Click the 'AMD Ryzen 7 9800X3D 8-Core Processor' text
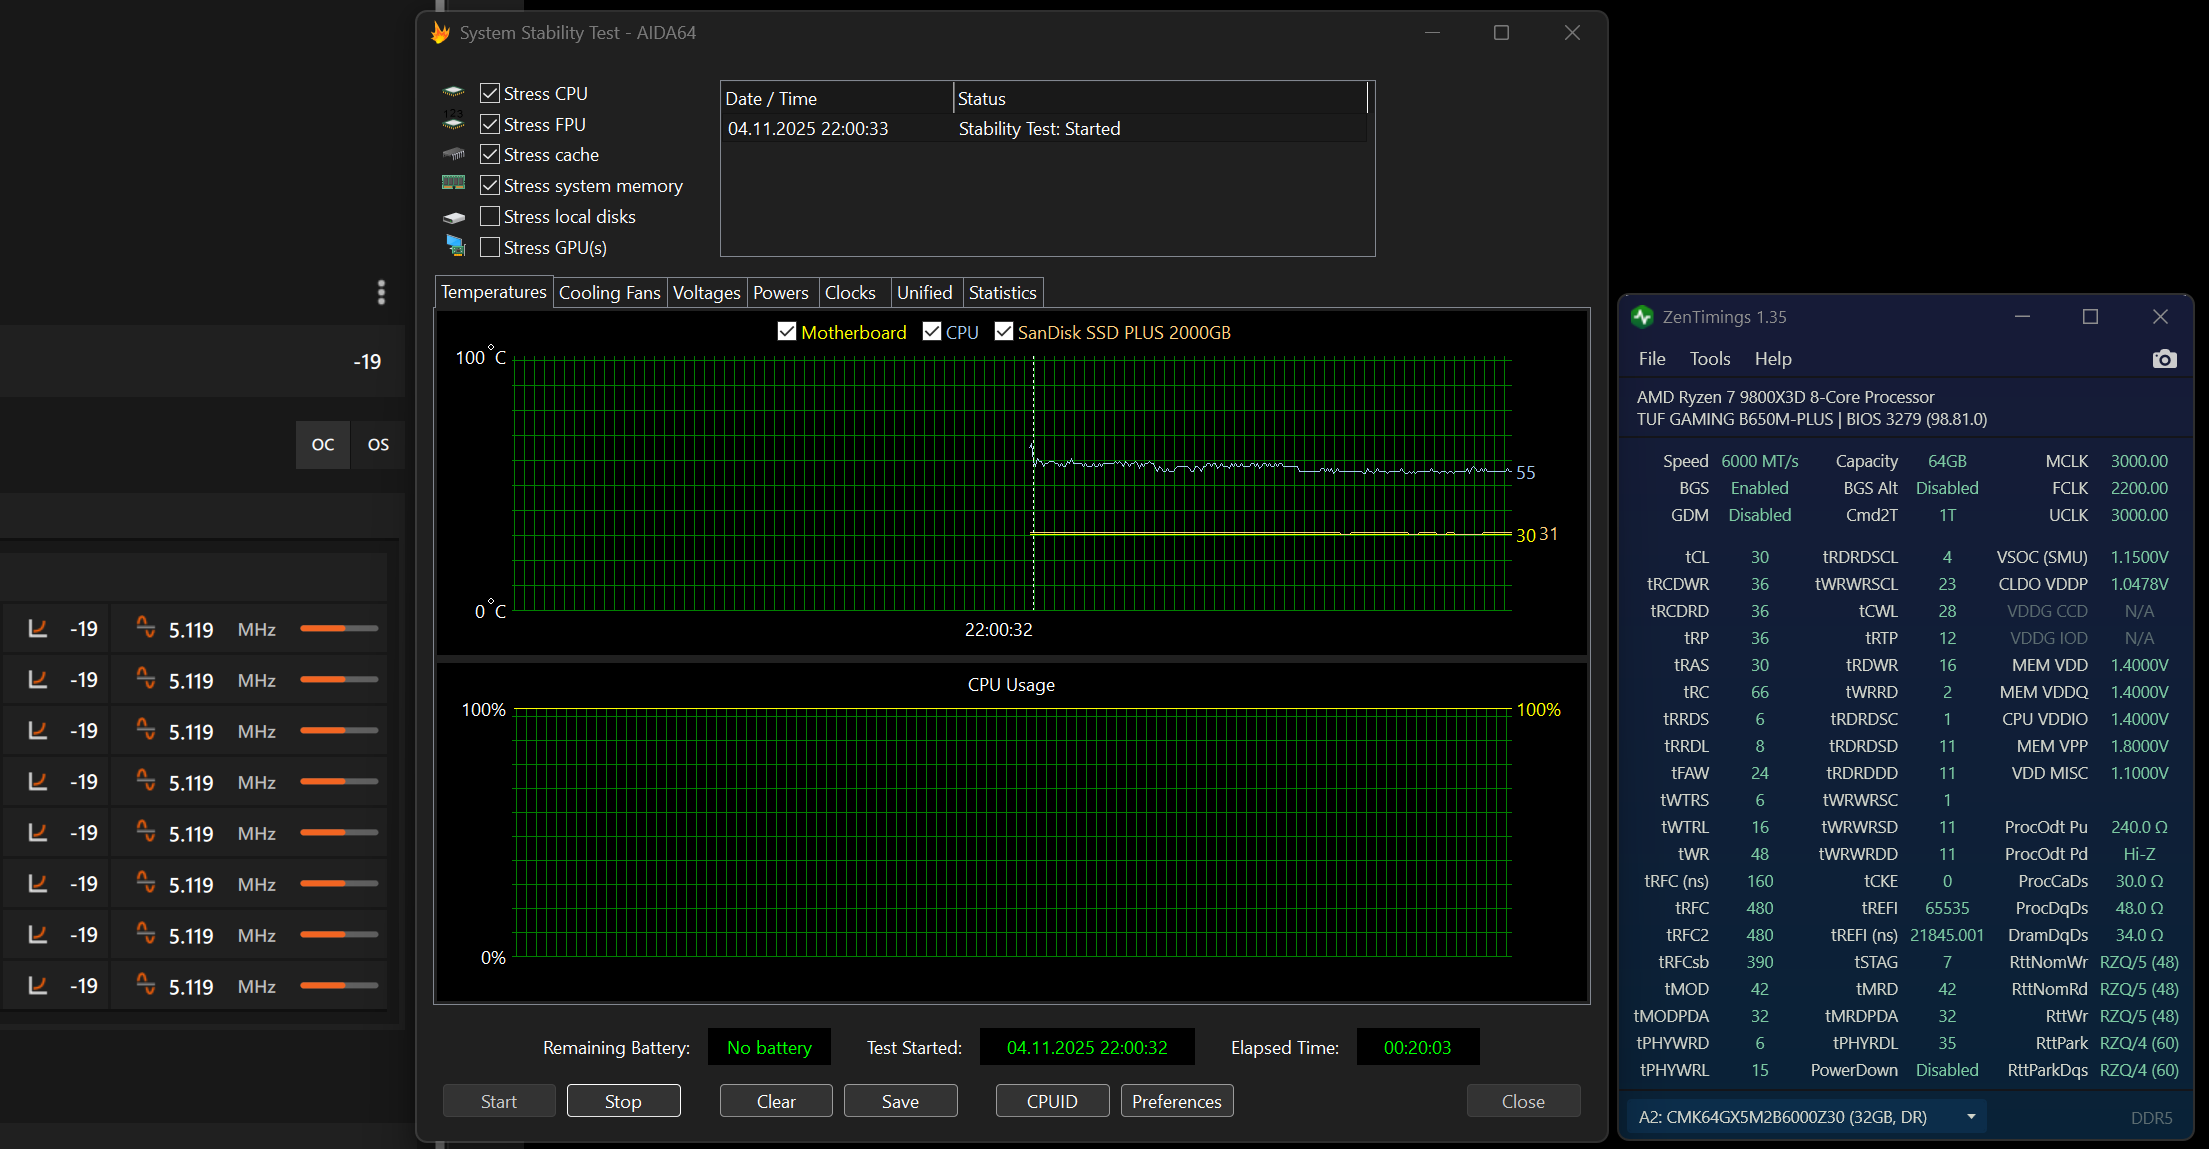Screen dimensions: 2209x1149 tap(1785, 397)
